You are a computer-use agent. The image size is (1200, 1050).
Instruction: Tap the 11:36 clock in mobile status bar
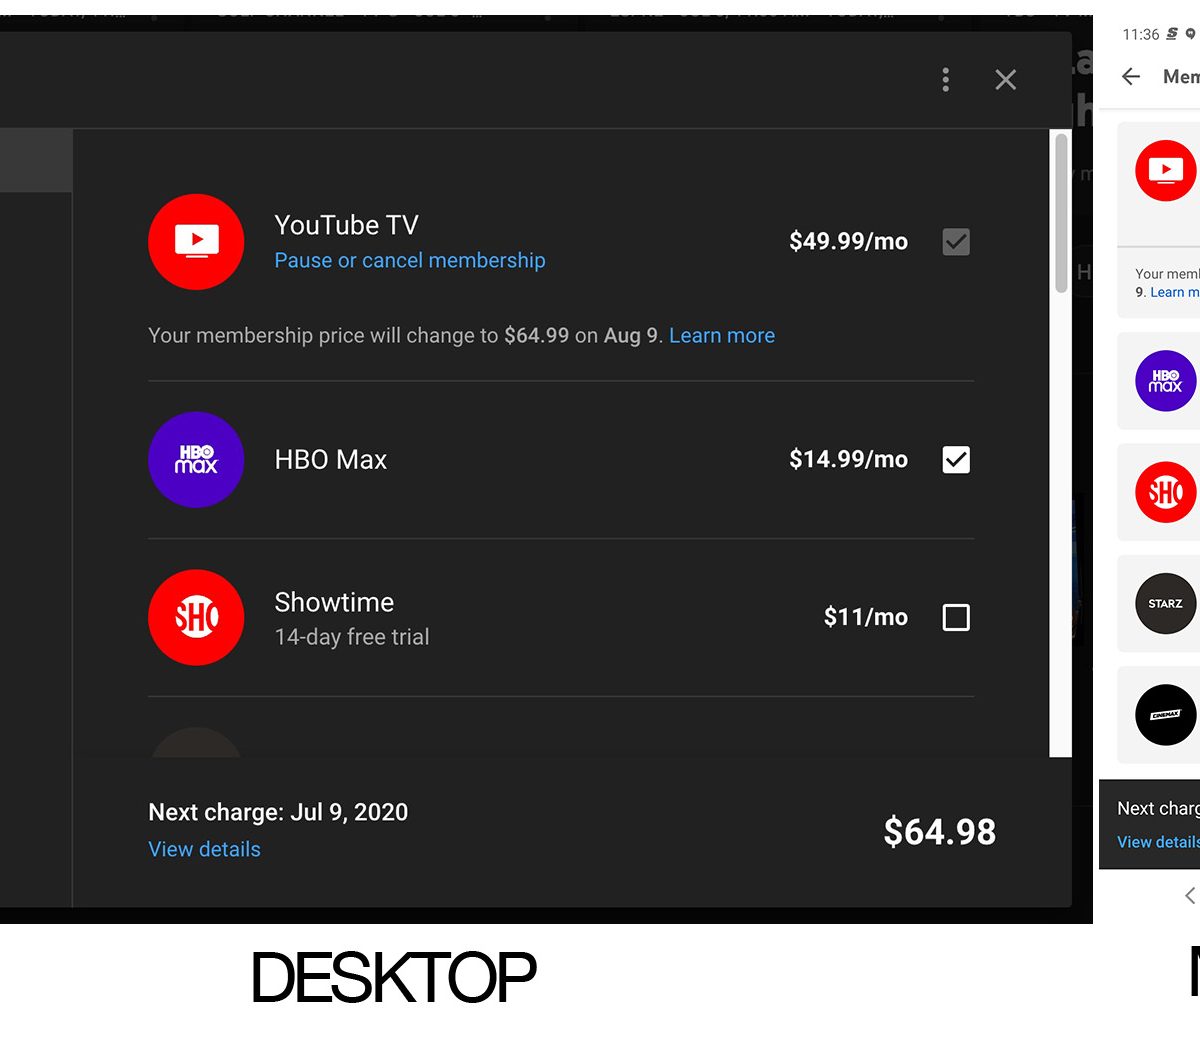pos(1141,34)
